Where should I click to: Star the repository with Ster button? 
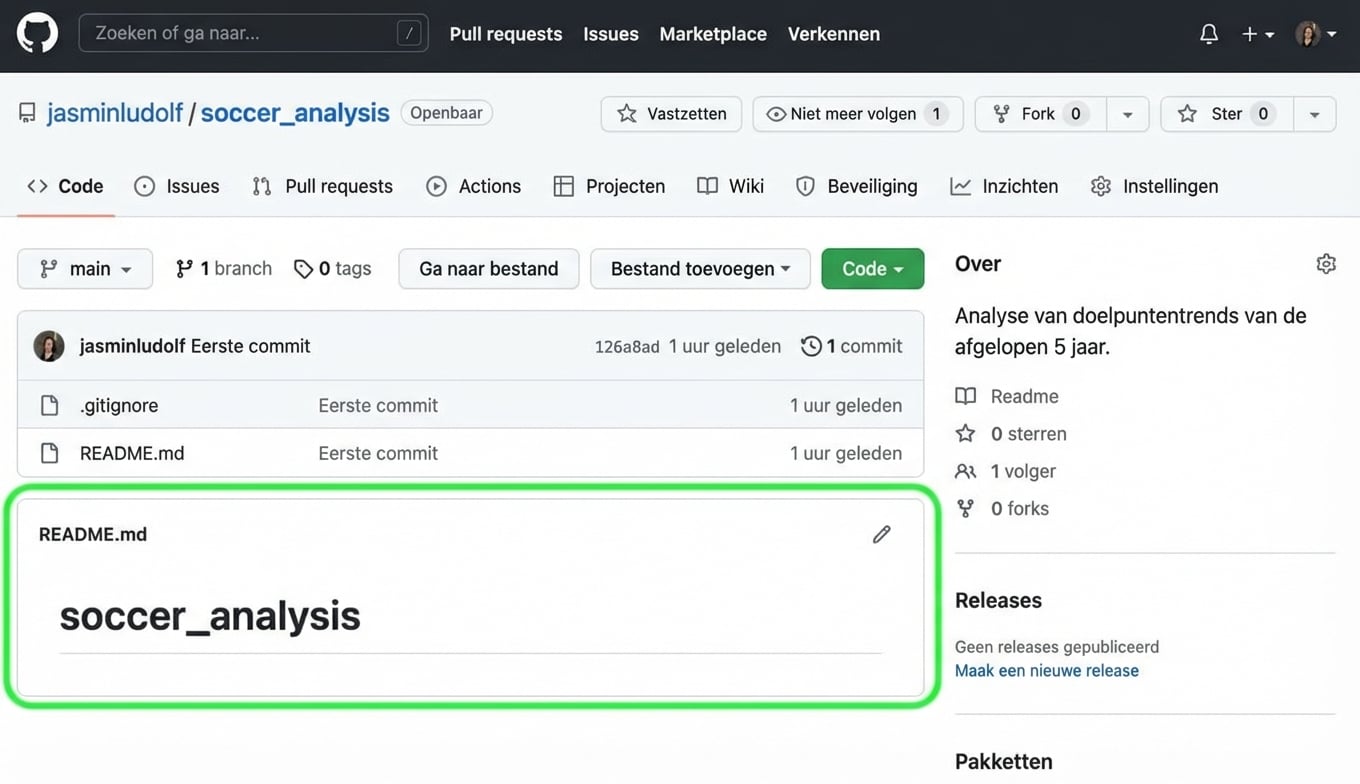(x=1225, y=113)
